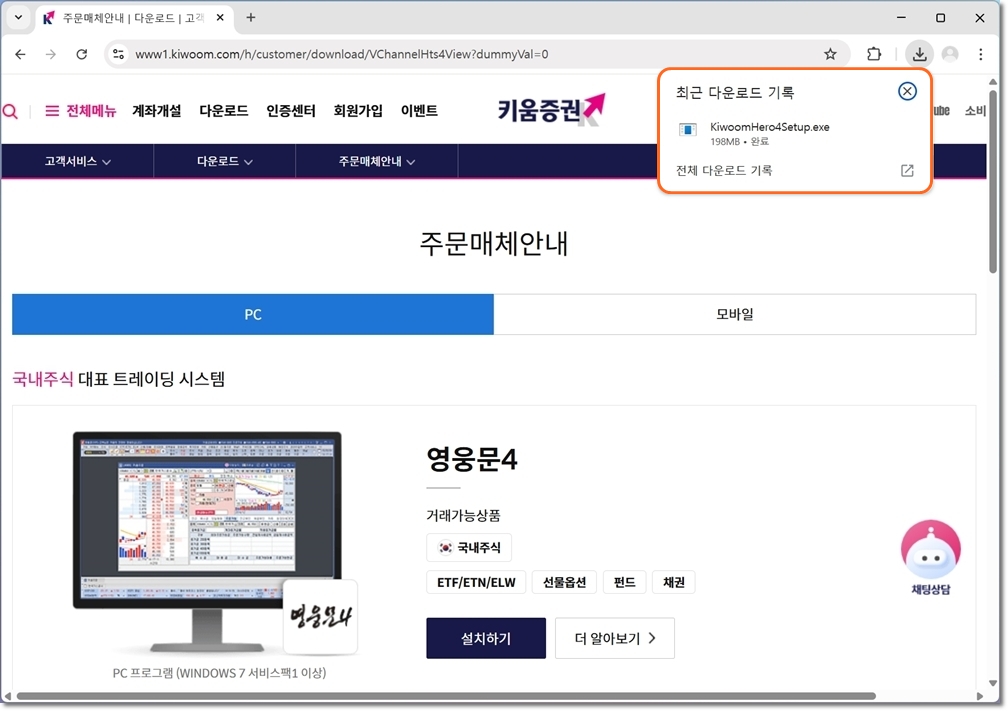
Task: Close the 주문매체안내 browser tab
Action: (220, 17)
